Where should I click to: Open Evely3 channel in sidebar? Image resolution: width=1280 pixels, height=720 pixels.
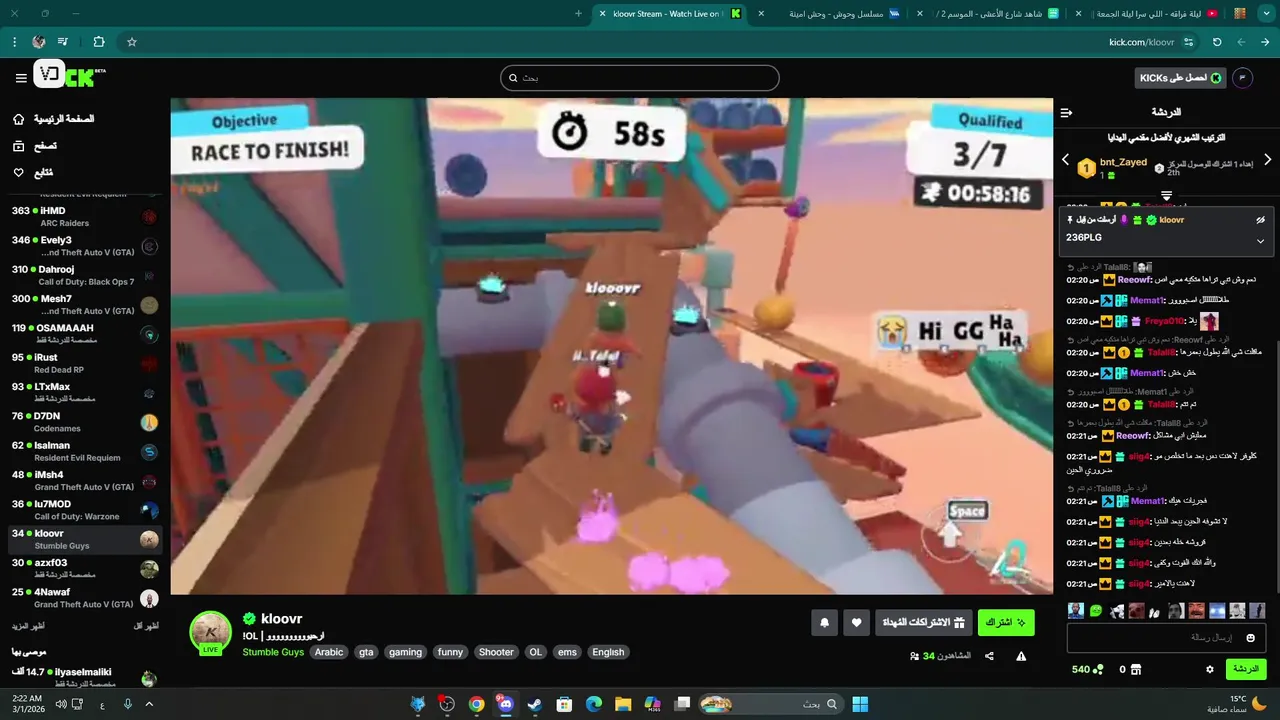[84, 246]
